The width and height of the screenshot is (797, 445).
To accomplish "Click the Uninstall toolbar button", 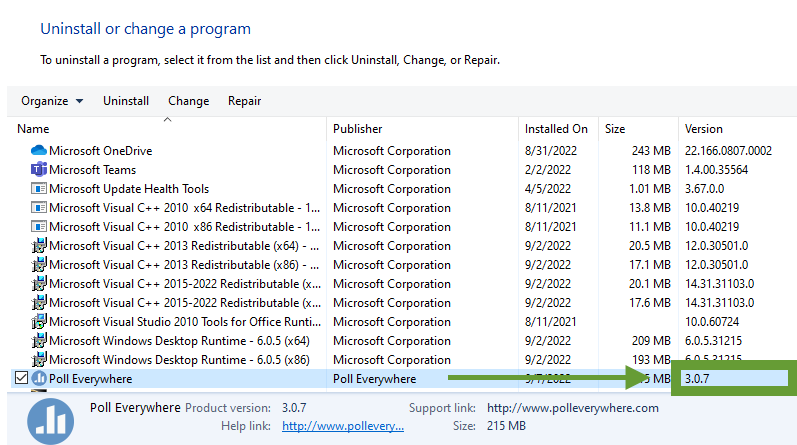I will [126, 101].
